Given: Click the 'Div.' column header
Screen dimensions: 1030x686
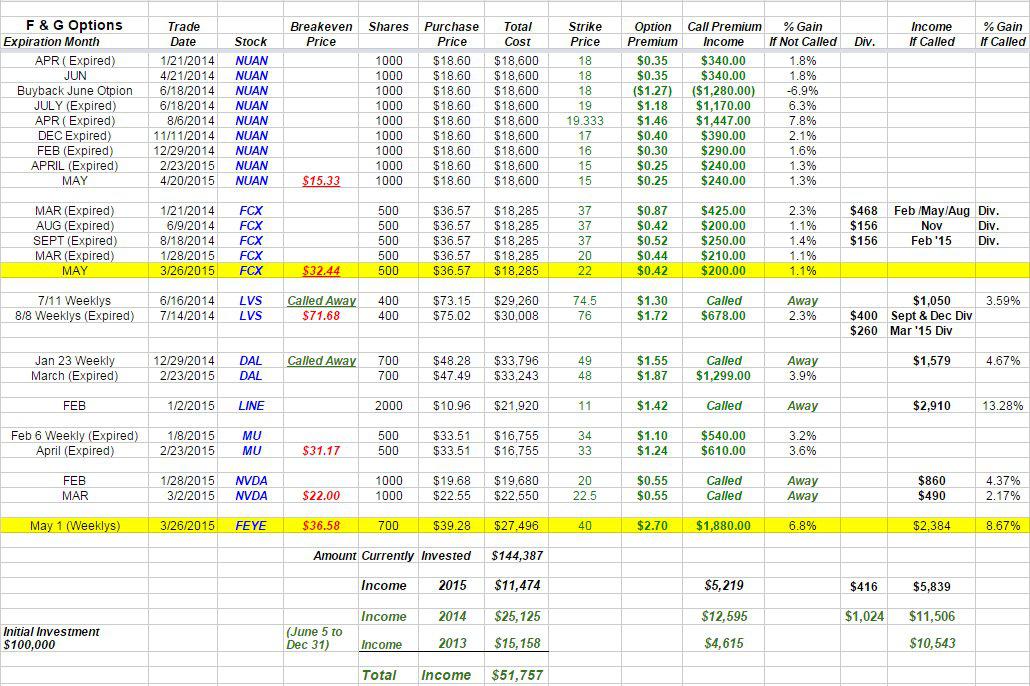Looking at the screenshot, I should [x=864, y=41].
